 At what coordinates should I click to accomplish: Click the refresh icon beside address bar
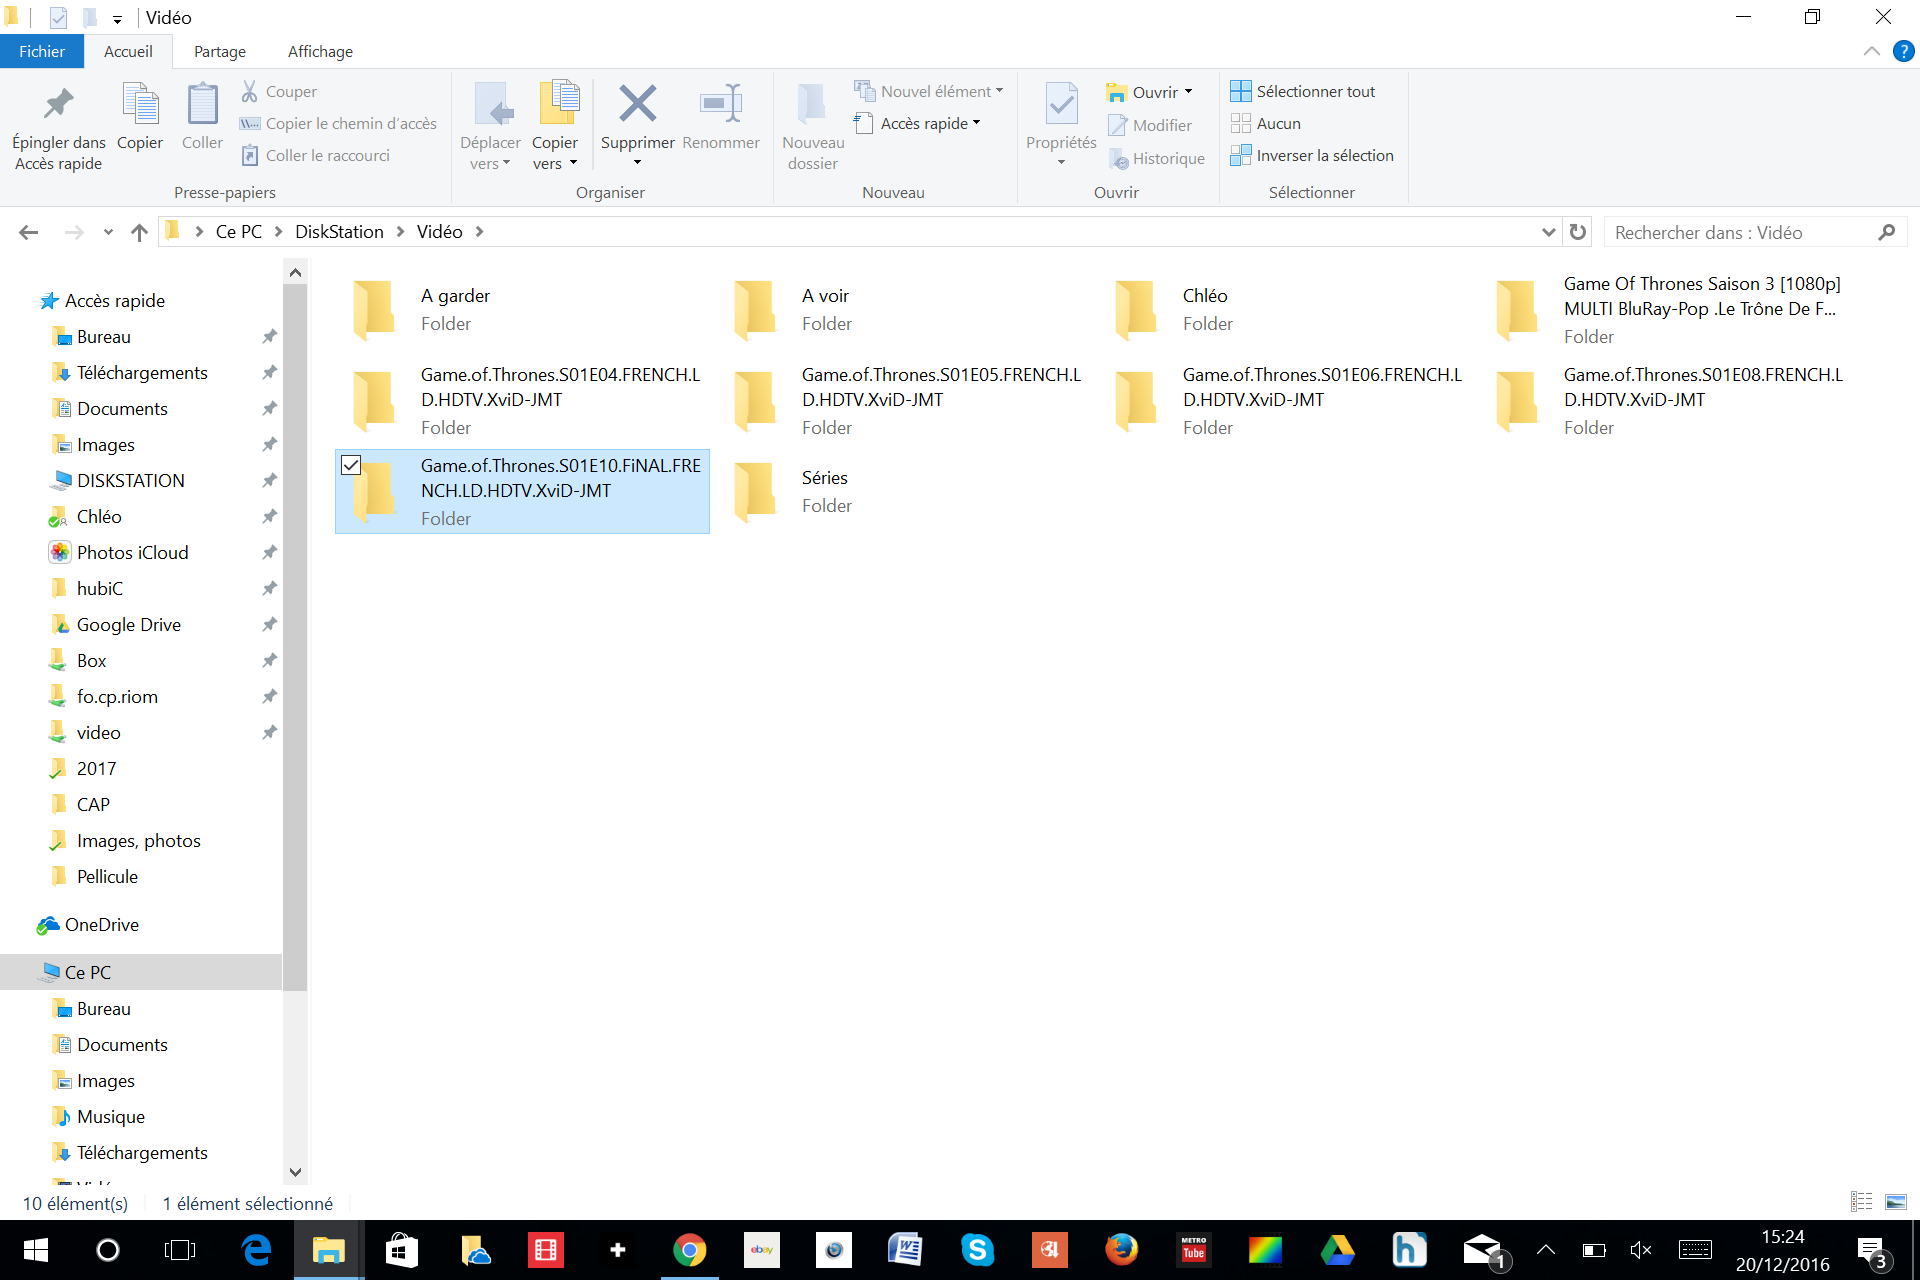coord(1578,232)
